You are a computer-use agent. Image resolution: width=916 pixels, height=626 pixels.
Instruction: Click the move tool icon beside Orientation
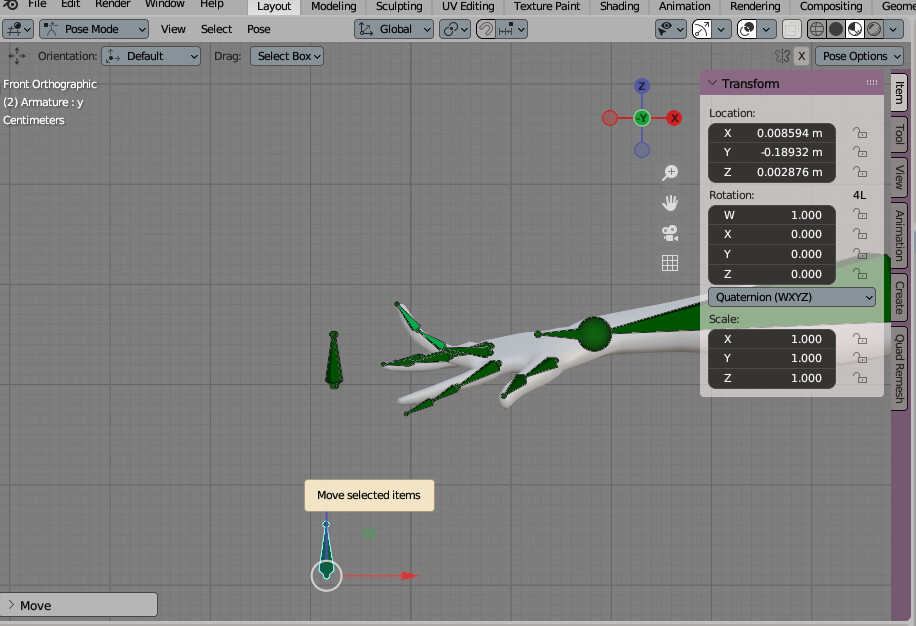click(x=17, y=56)
